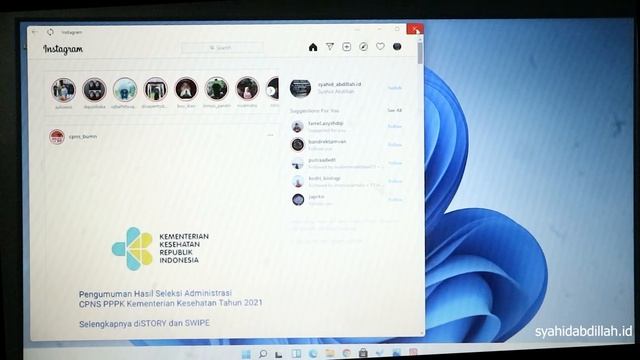The height and width of the screenshot is (360, 640).
Task: Open the post options three-dot menu
Action: point(270,135)
